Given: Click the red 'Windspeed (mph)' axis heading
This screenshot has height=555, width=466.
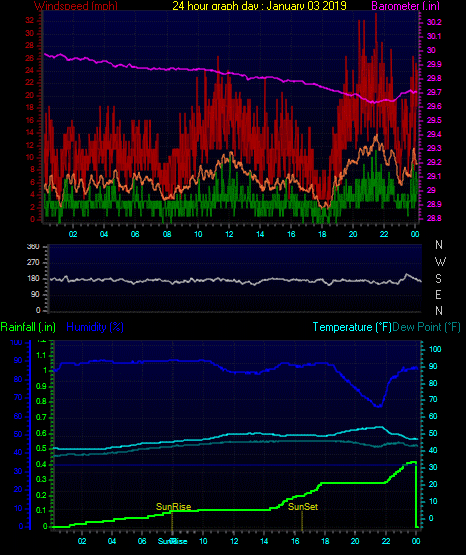Looking at the screenshot, I should [x=76, y=6].
